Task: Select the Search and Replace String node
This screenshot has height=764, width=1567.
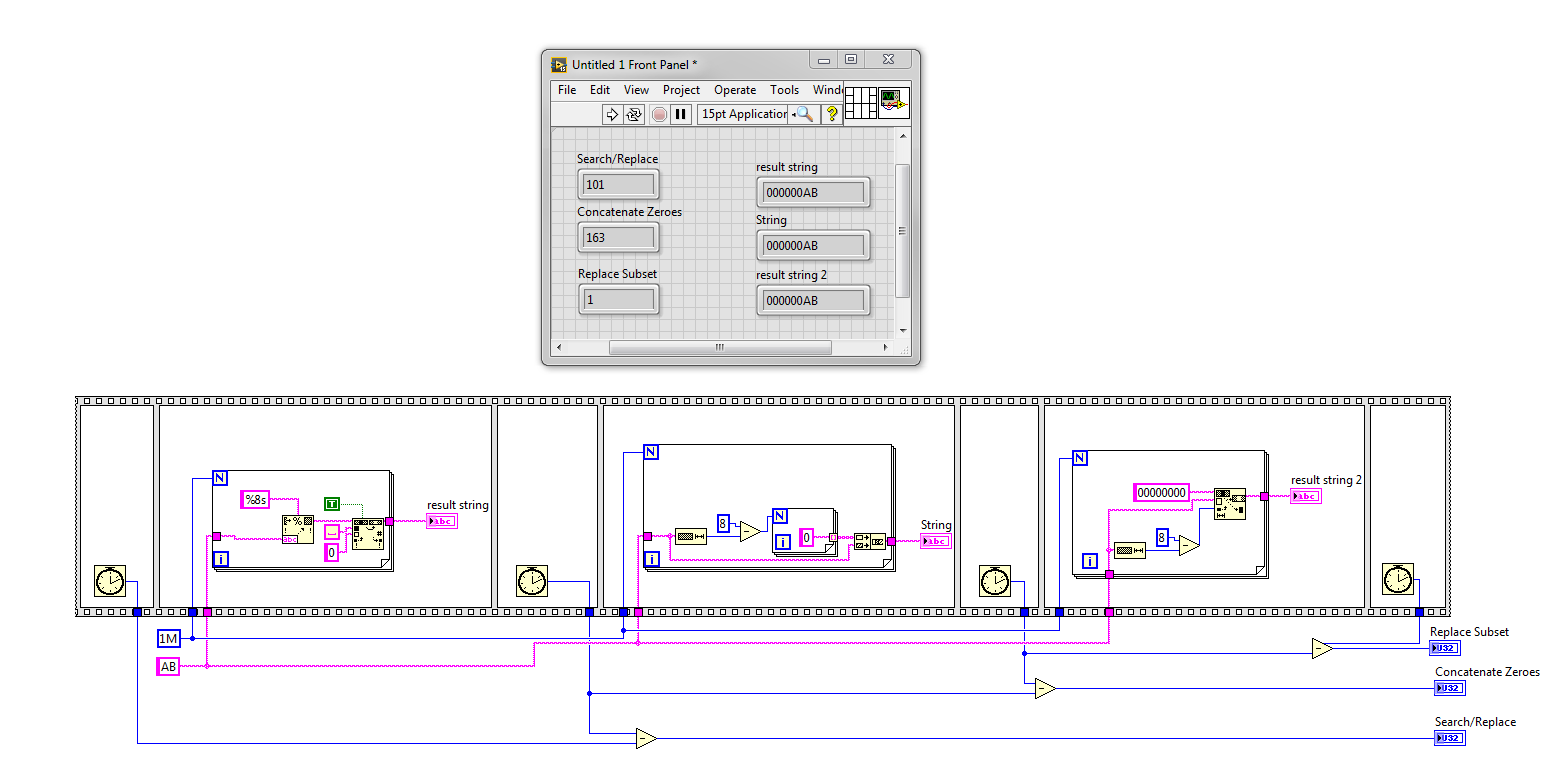Action: click(x=368, y=535)
